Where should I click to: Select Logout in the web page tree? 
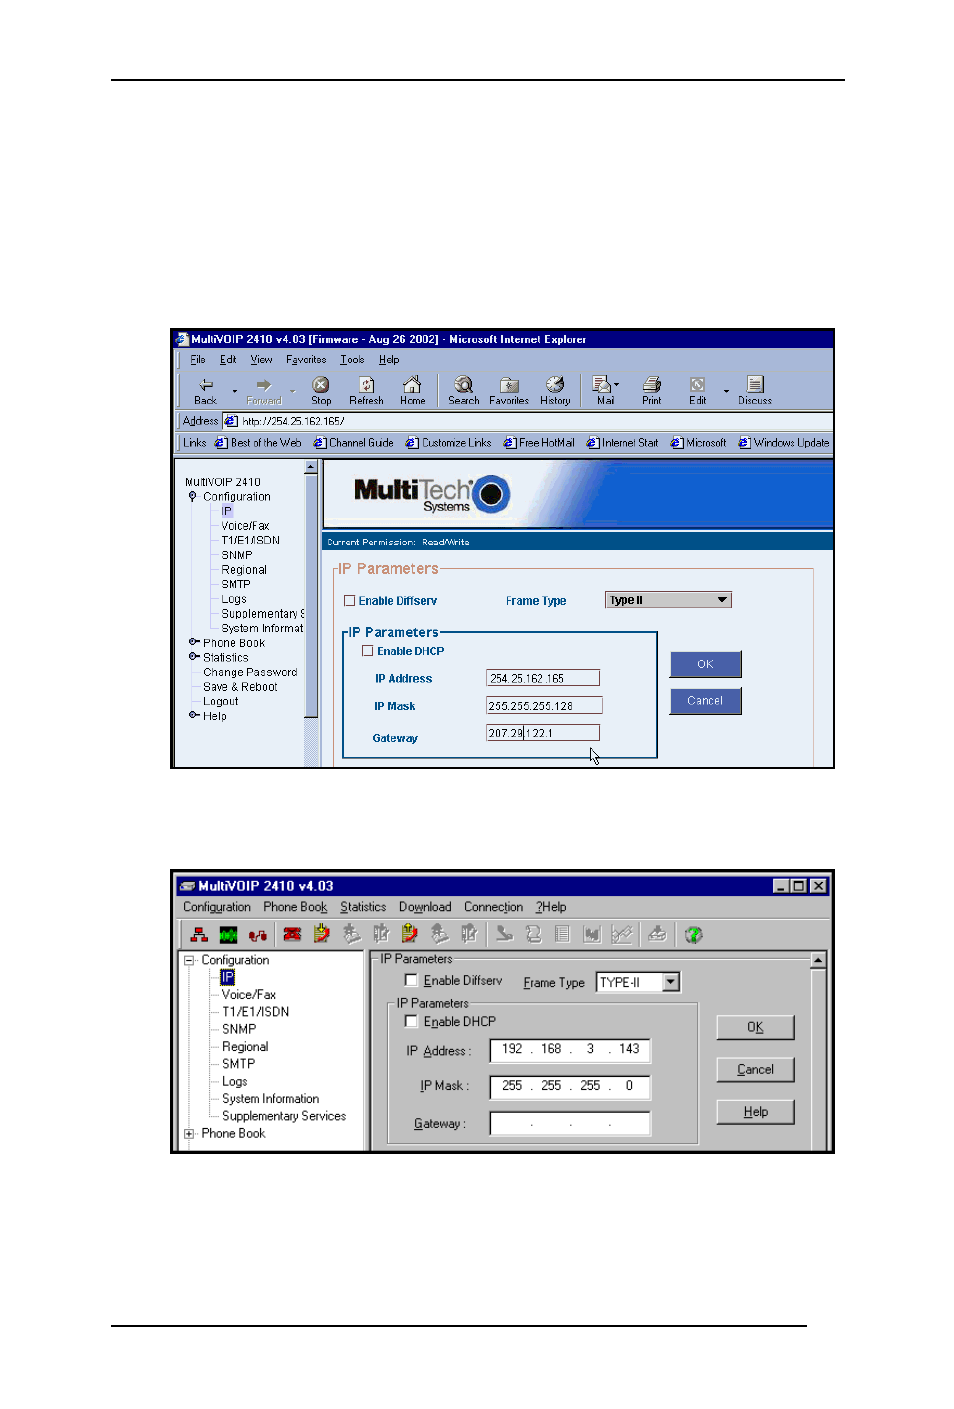click(220, 701)
